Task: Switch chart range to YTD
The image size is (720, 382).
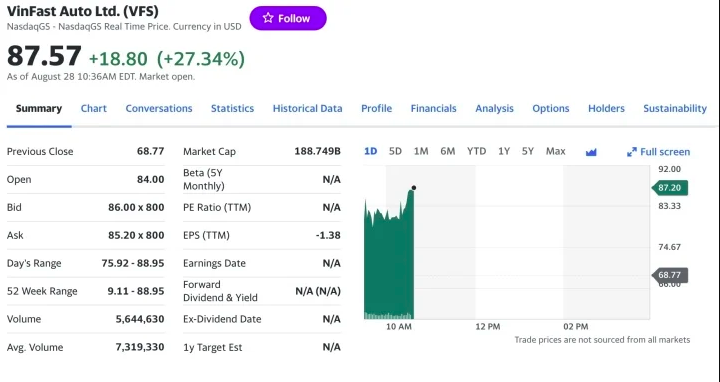Action: (x=477, y=151)
